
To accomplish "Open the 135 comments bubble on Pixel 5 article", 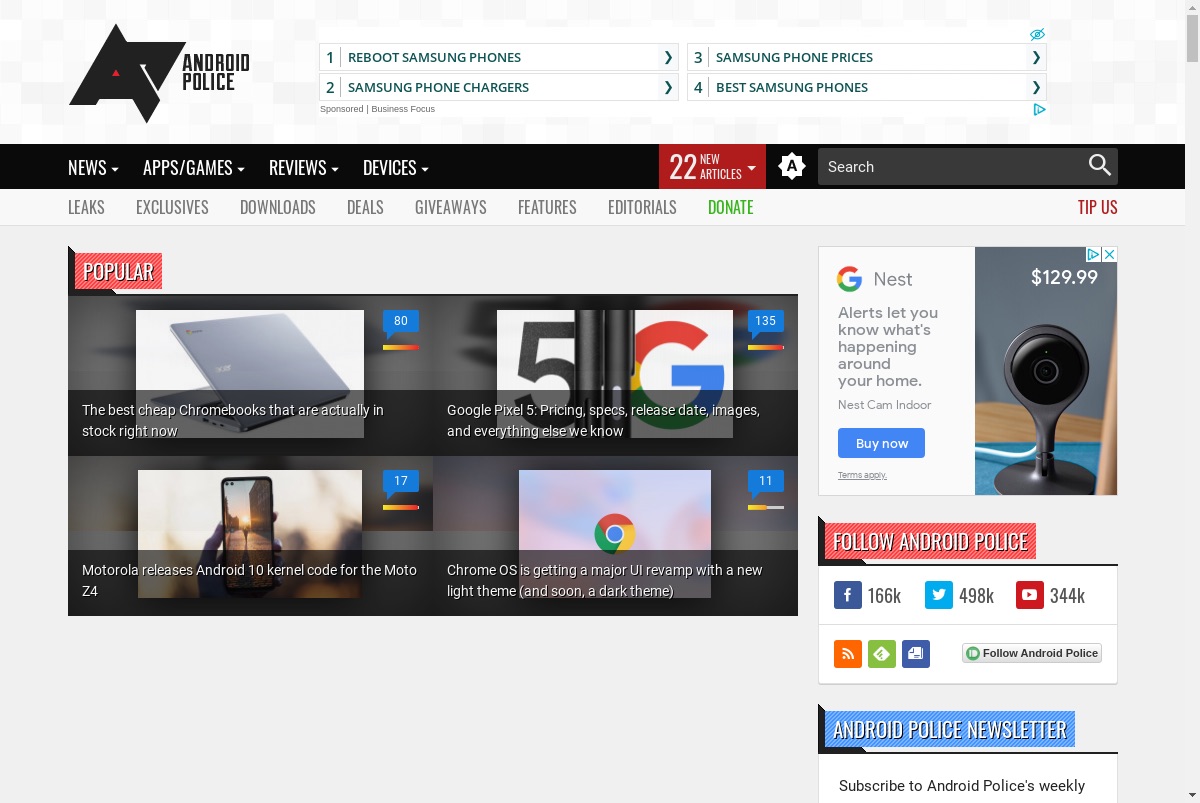I will tap(766, 322).
